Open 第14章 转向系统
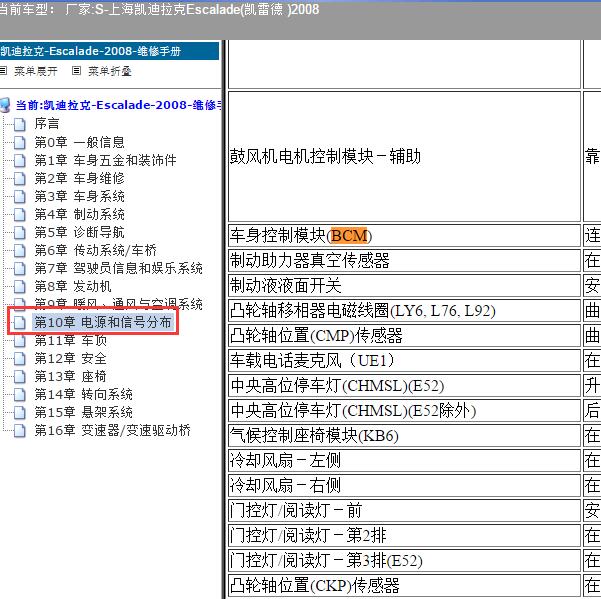Image resolution: width=601 pixels, height=599 pixels. point(84,394)
